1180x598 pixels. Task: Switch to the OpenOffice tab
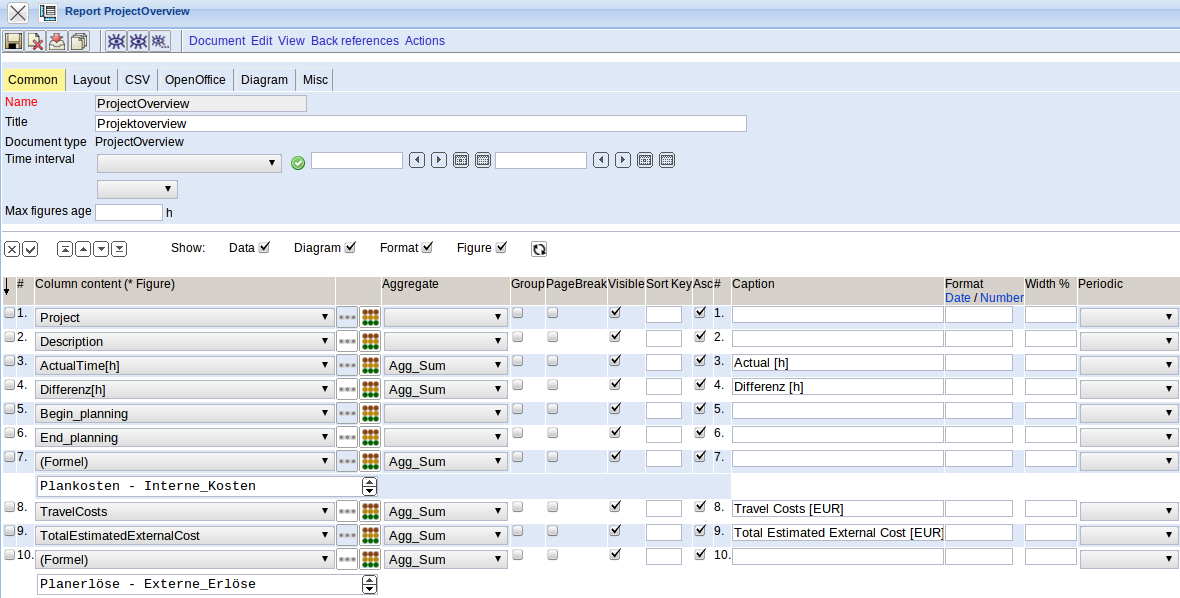coord(195,80)
